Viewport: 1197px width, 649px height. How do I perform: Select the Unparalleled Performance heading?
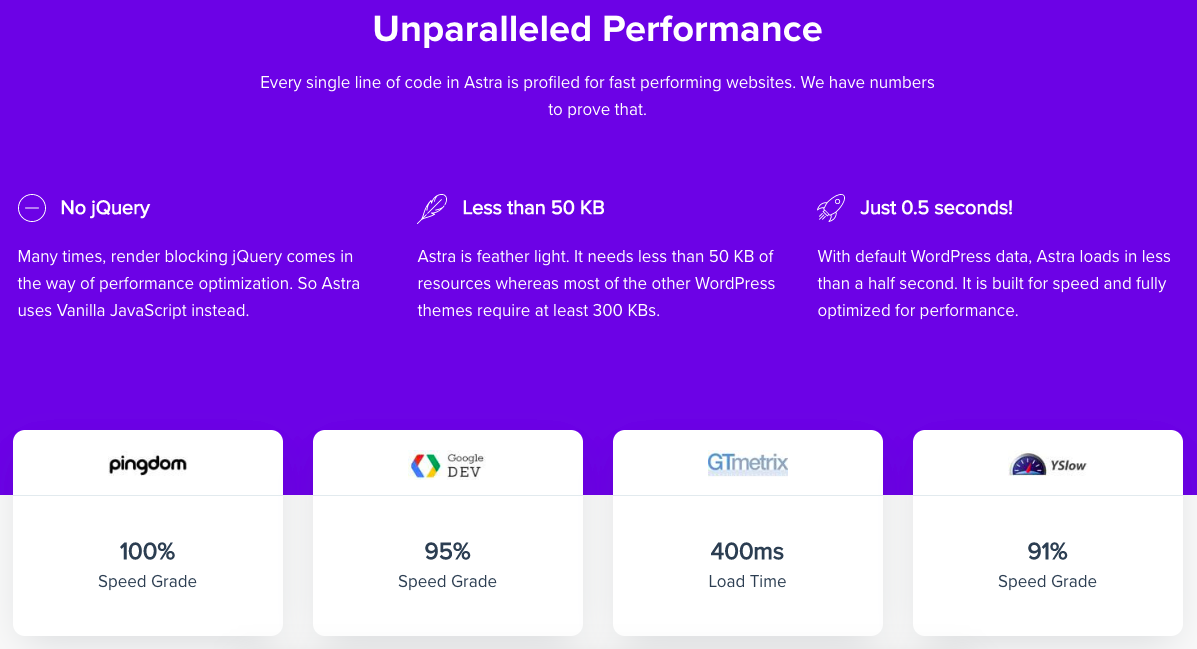(x=598, y=29)
